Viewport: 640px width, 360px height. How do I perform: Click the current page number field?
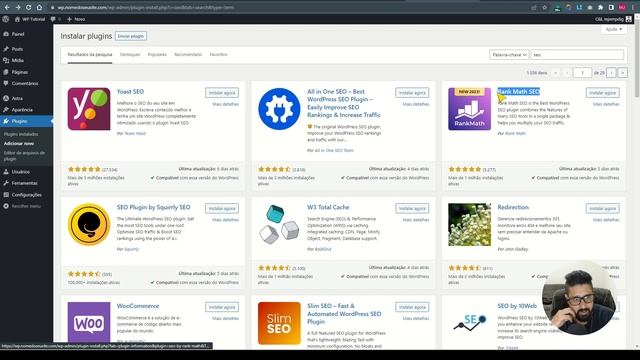coord(582,73)
